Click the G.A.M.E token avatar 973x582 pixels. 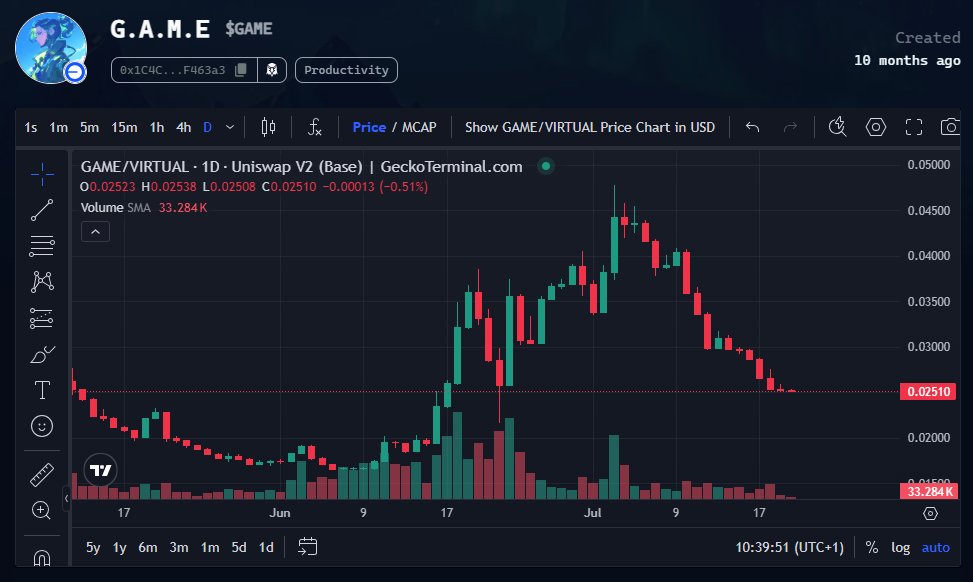(51, 48)
